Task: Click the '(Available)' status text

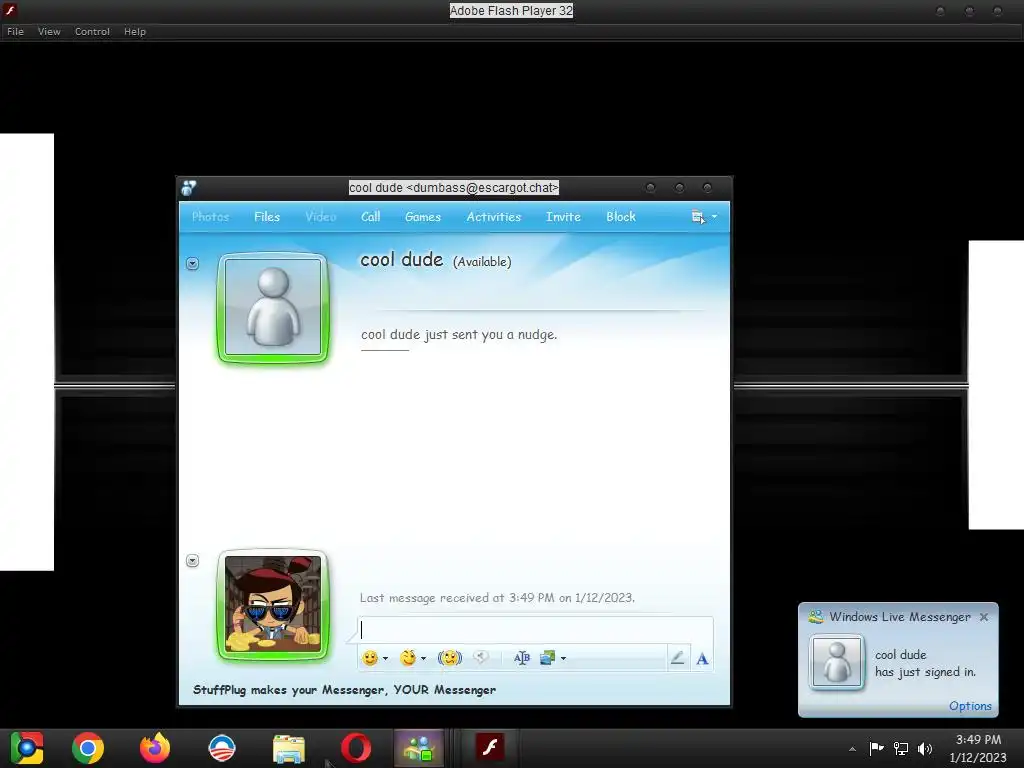Action: pyautogui.click(x=482, y=262)
